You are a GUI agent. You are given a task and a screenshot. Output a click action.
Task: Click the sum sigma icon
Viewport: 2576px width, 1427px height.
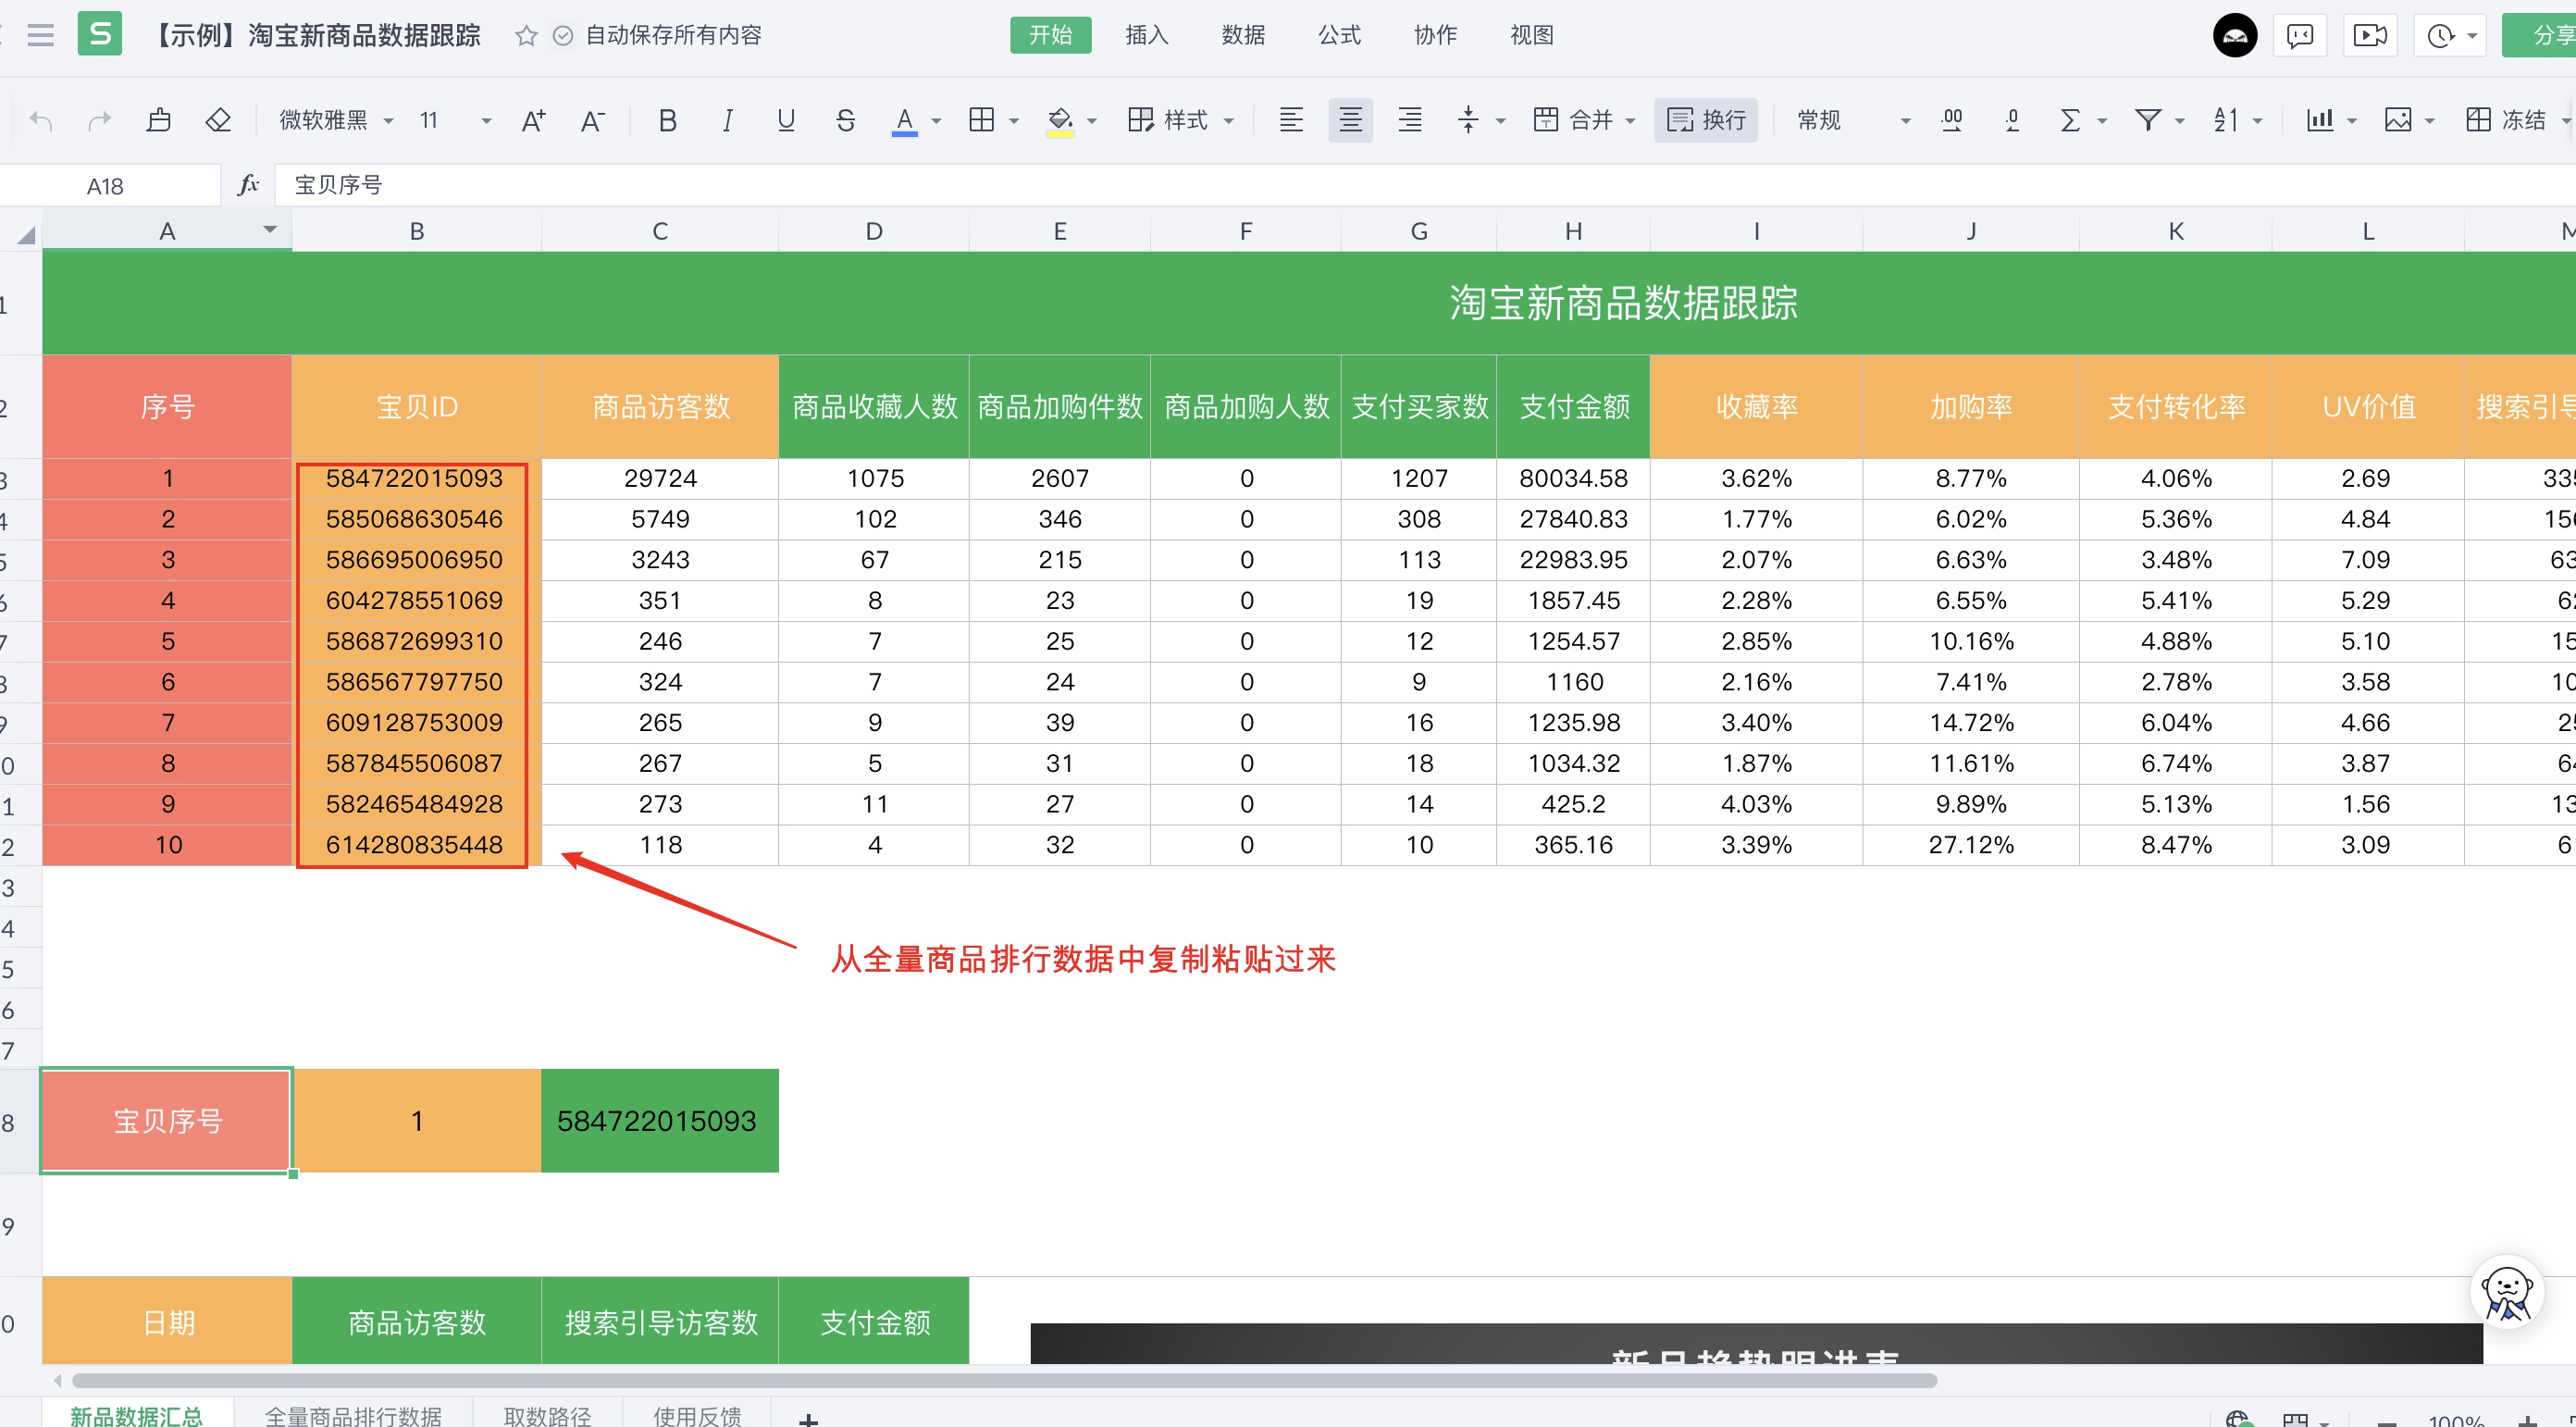2071,121
